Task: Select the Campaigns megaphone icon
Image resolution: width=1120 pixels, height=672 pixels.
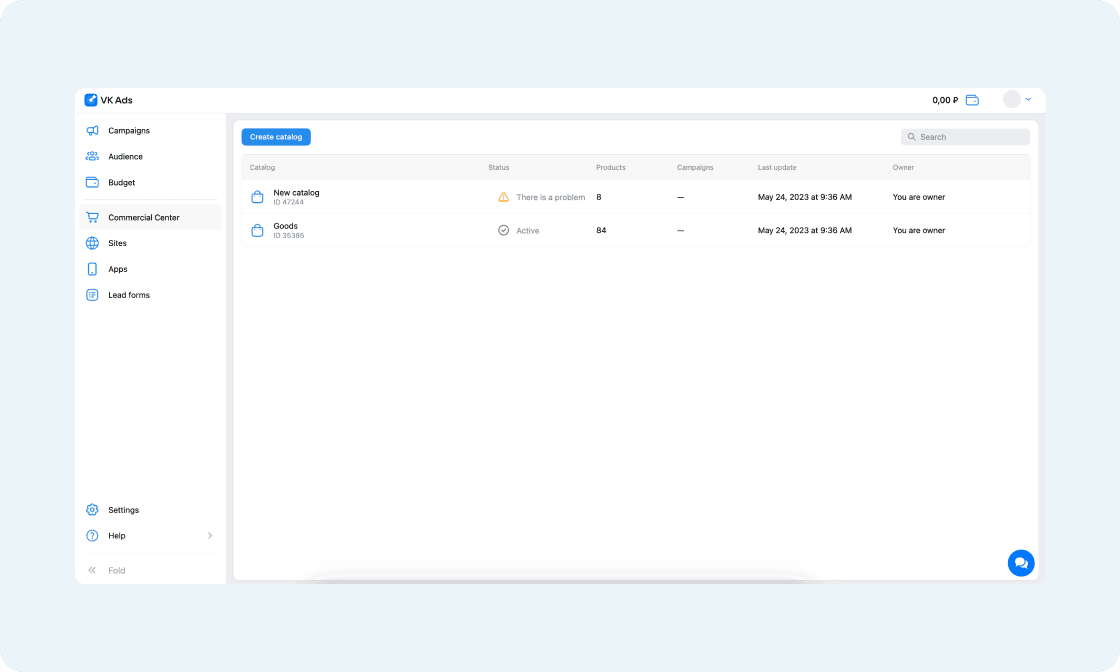Action: (93, 130)
